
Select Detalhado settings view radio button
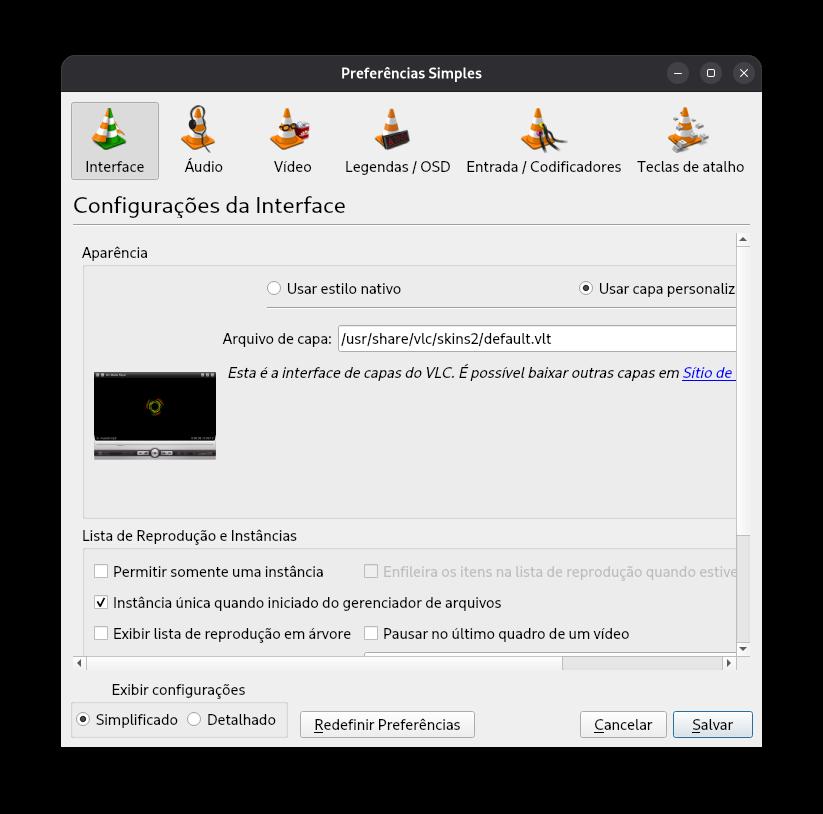coord(194,719)
